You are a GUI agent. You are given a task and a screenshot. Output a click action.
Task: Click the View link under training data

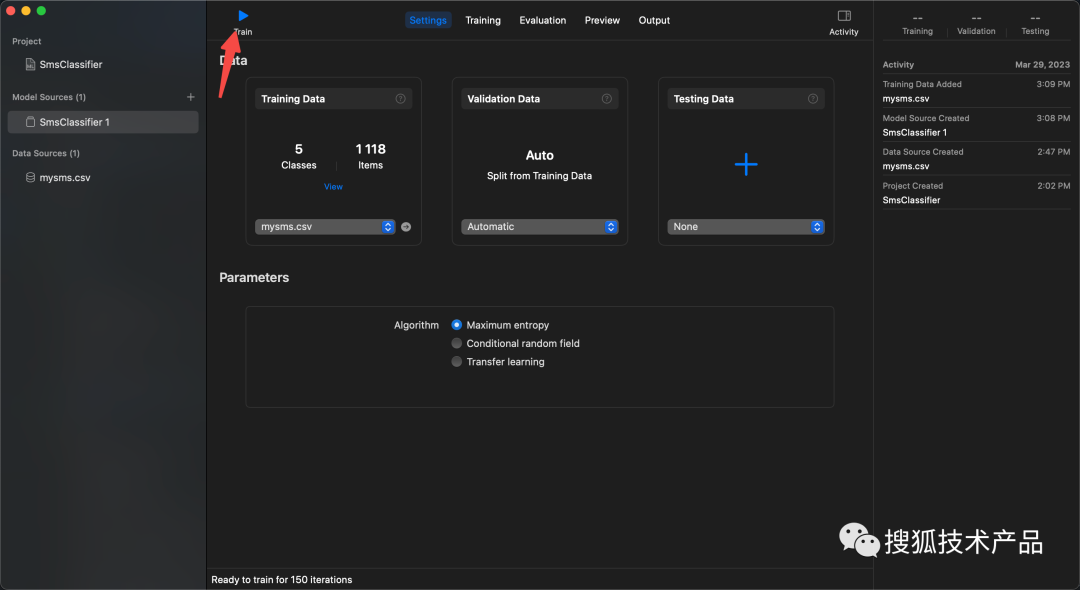click(333, 187)
